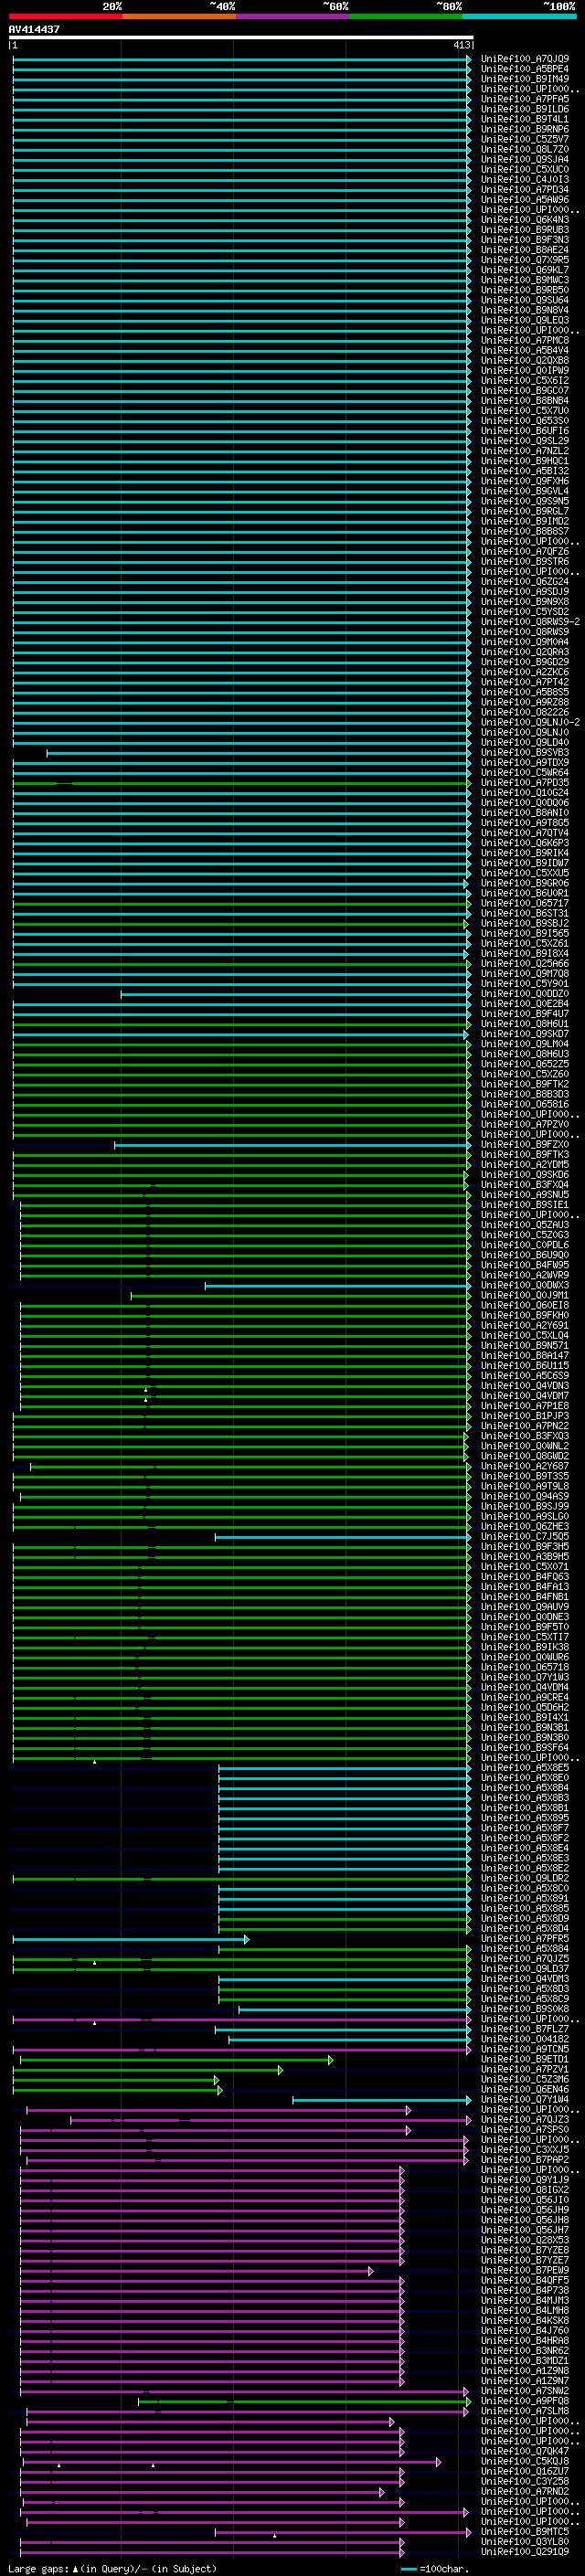
Task: Select hit UniRef100_A7PMC8
Action: [525, 340]
